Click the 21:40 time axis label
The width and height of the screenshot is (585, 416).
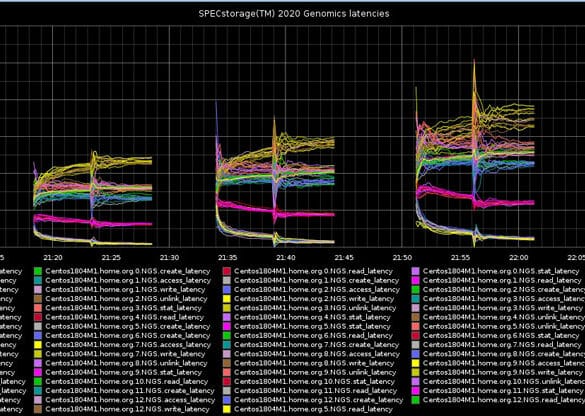coord(286,258)
